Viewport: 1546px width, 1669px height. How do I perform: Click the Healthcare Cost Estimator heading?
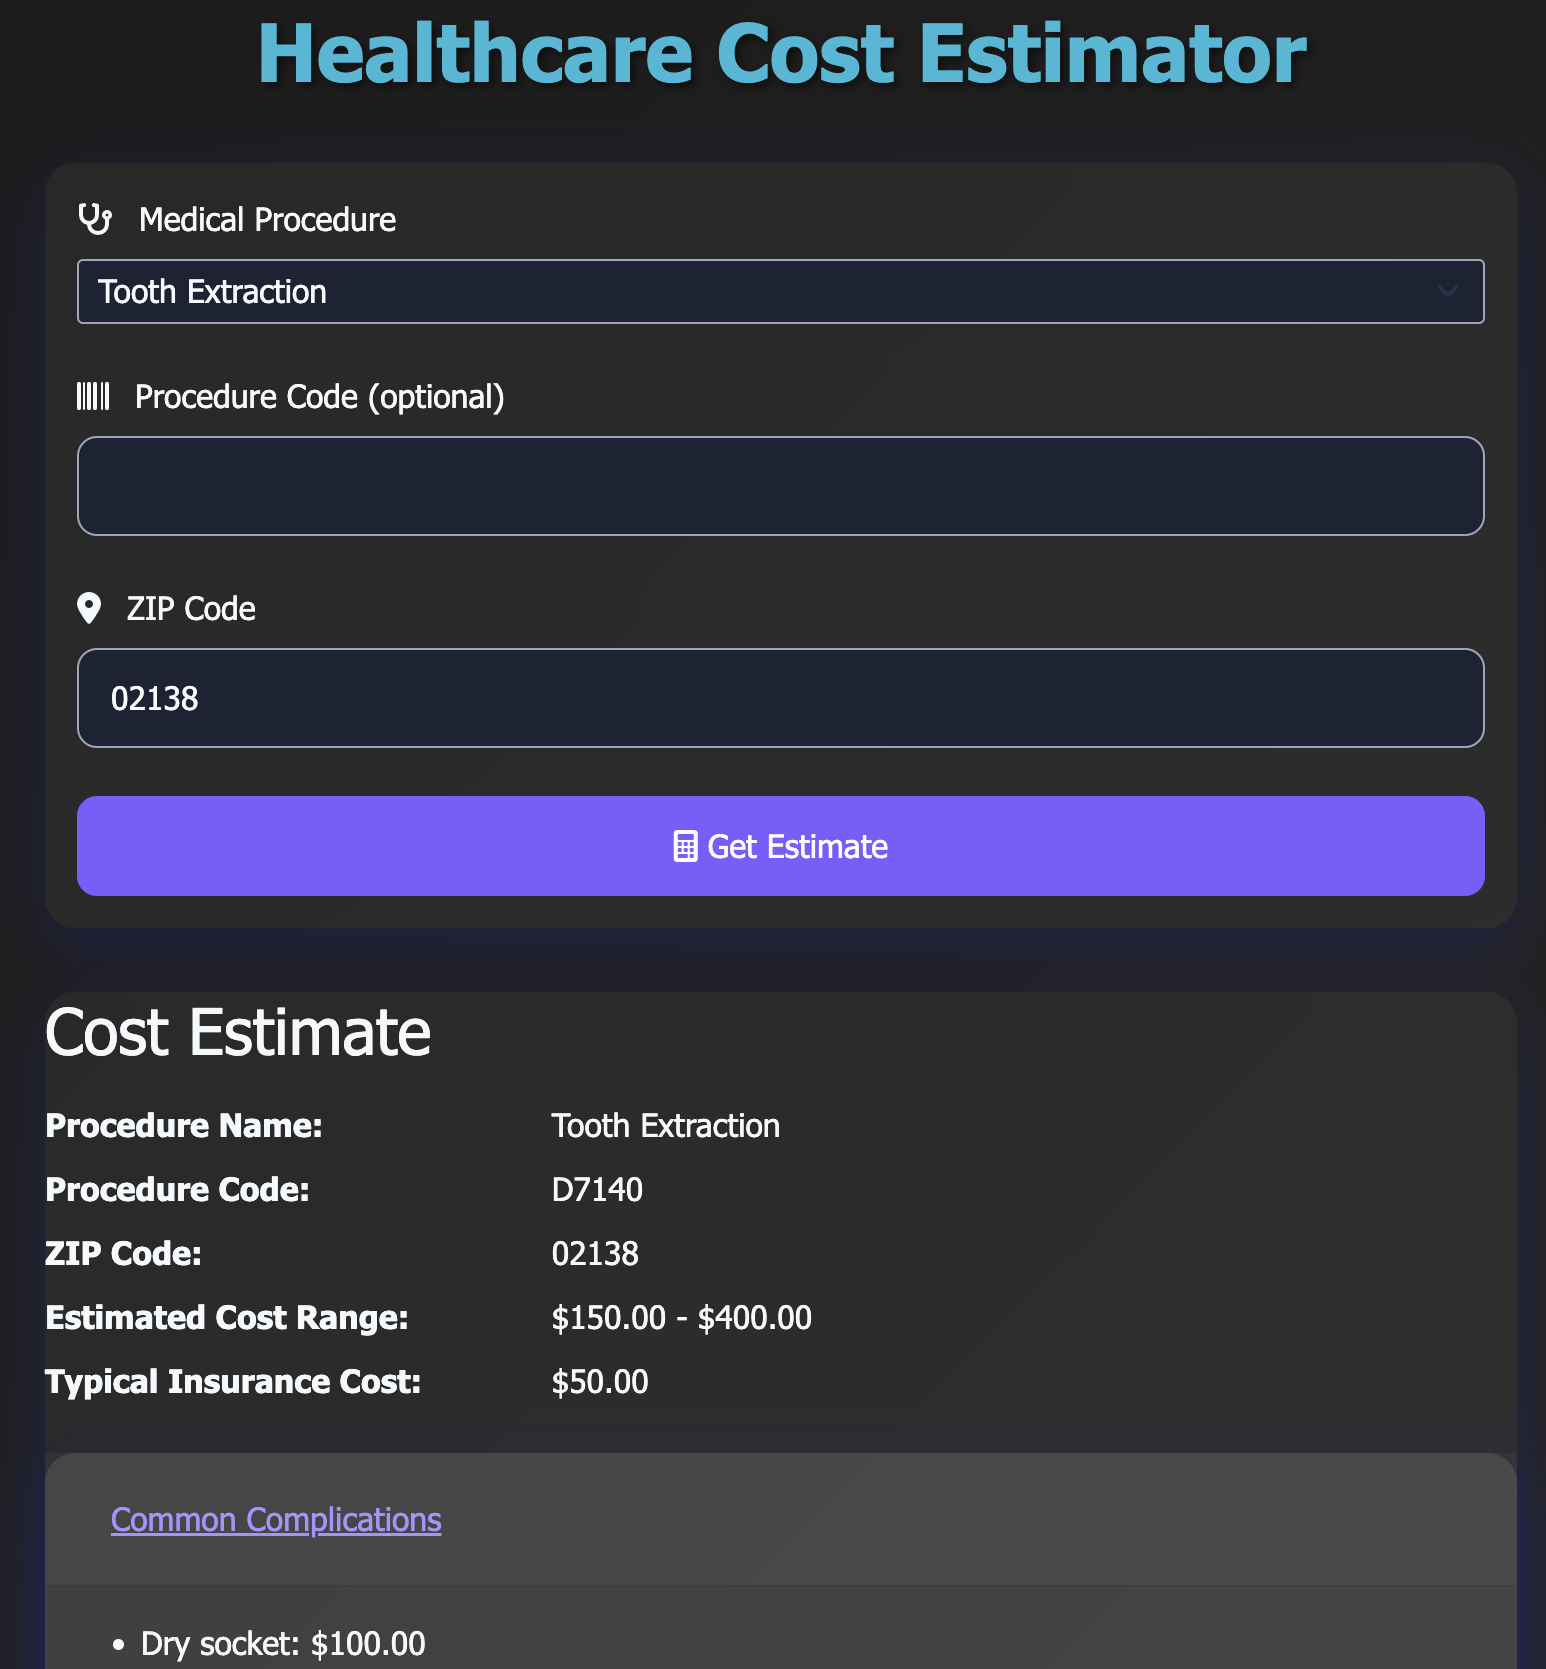[x=782, y=53]
